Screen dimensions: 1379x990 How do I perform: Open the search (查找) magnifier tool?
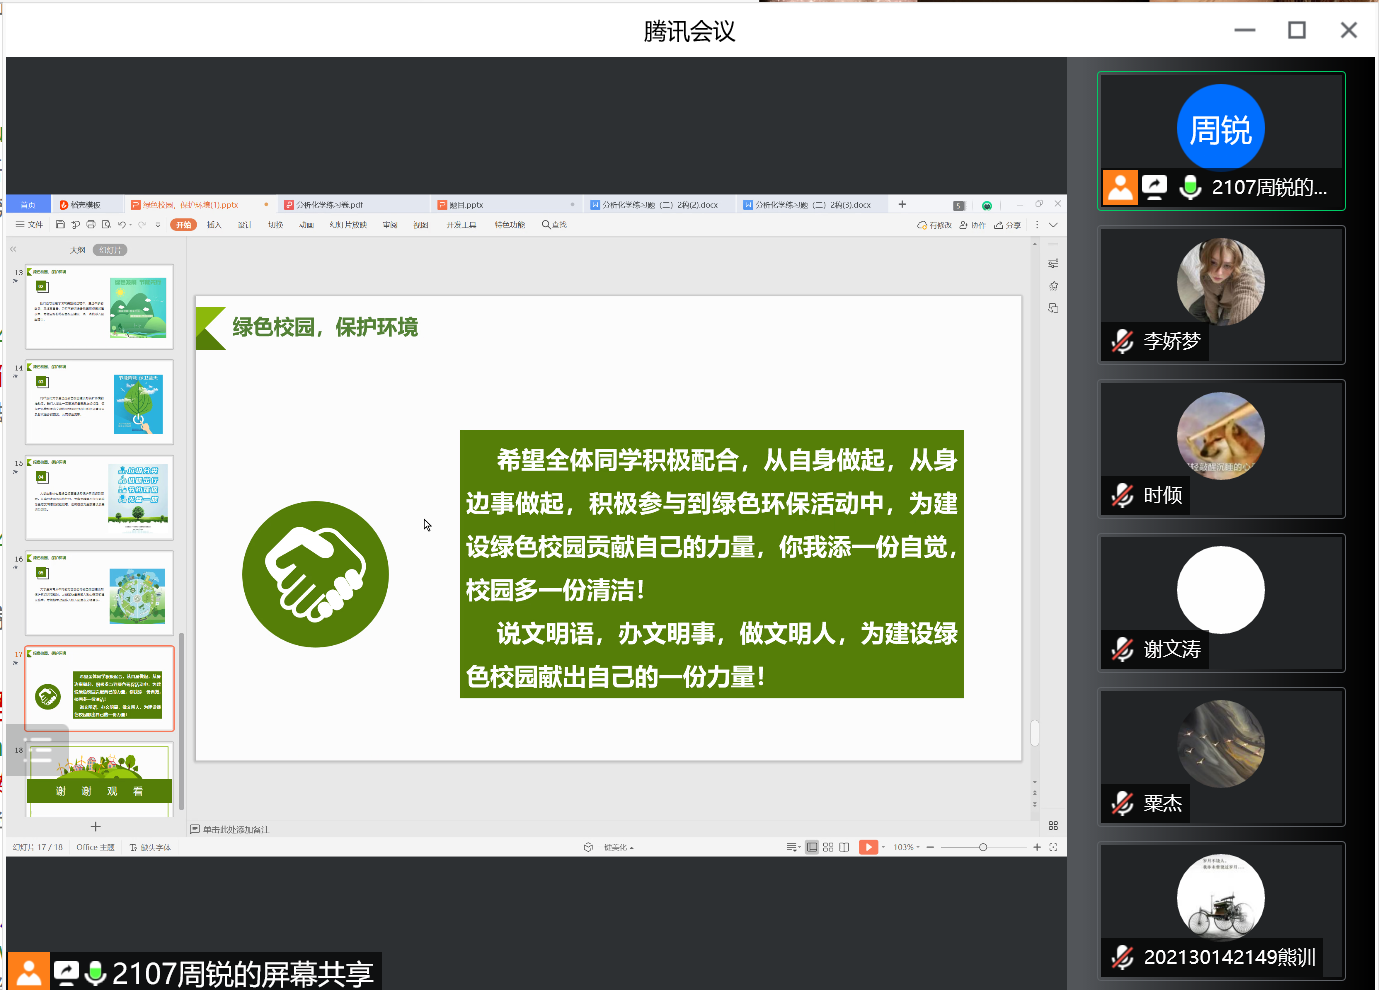coord(554,225)
